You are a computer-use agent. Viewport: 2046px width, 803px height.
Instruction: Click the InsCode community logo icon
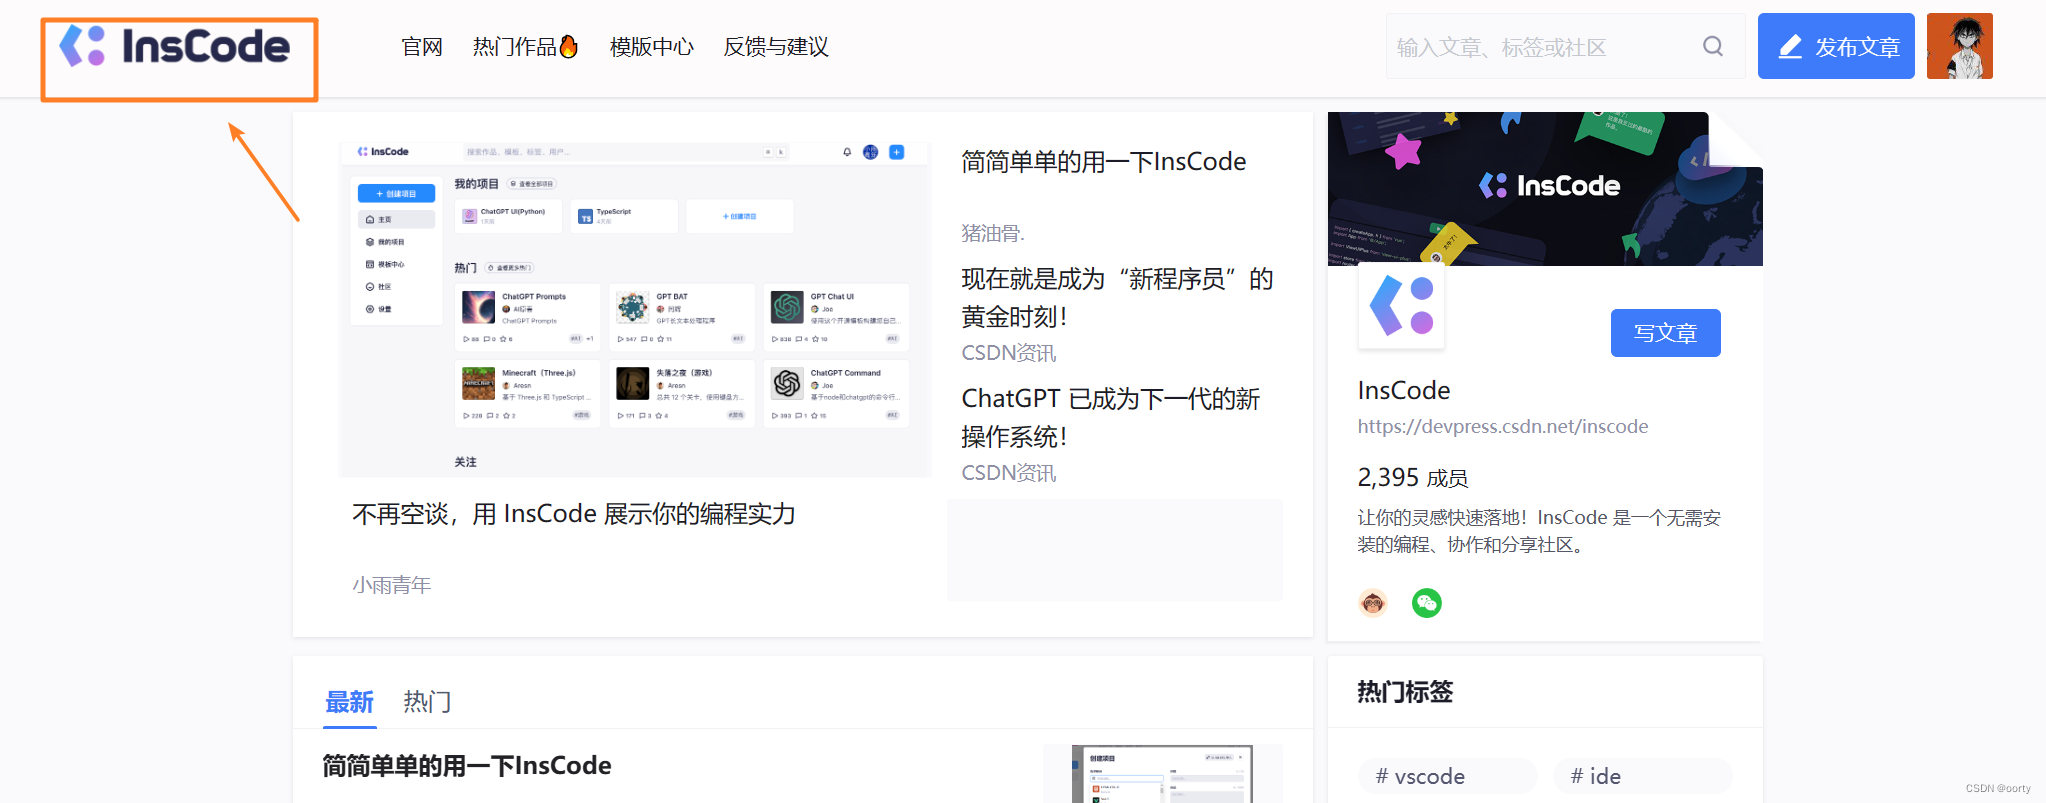[x=1401, y=306]
